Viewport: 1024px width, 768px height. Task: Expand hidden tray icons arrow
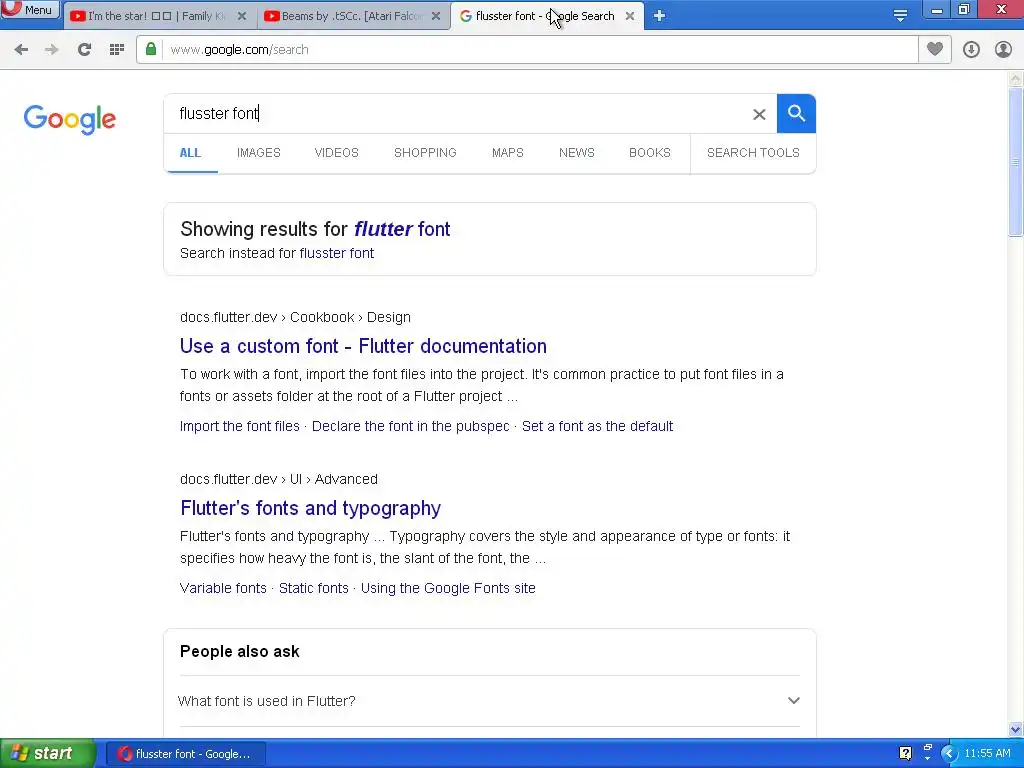949,754
